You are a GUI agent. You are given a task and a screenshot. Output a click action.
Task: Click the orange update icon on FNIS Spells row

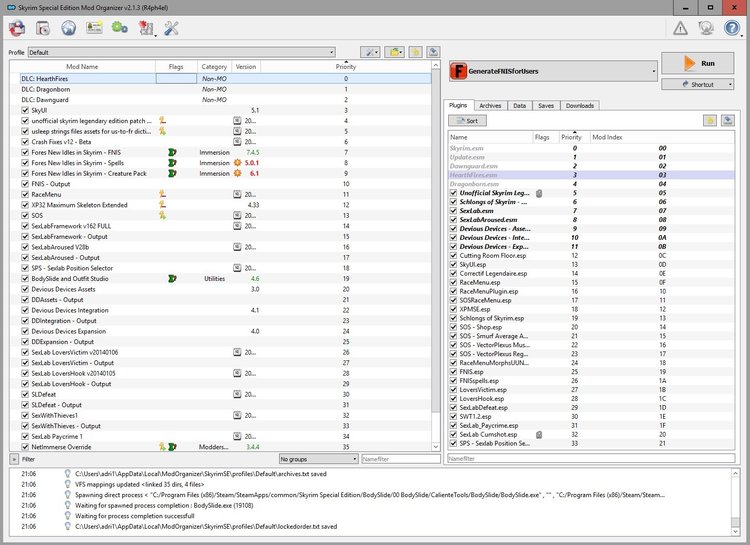[x=237, y=163]
